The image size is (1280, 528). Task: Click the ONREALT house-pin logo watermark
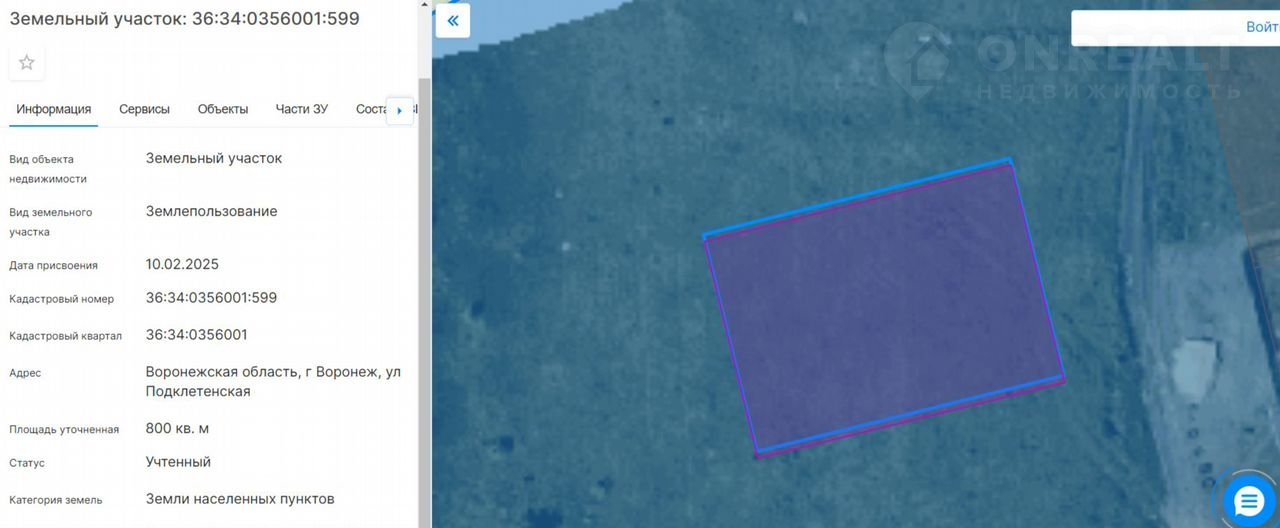(917, 60)
